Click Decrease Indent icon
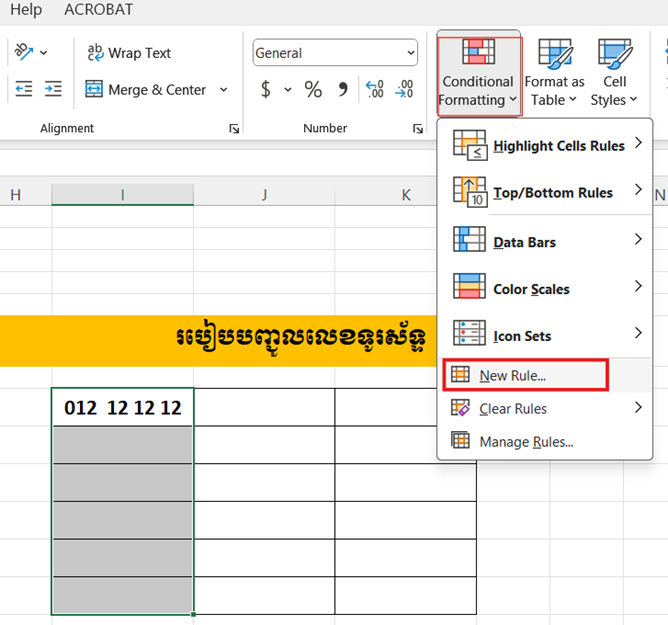The width and height of the screenshot is (668, 625). pos(23,89)
